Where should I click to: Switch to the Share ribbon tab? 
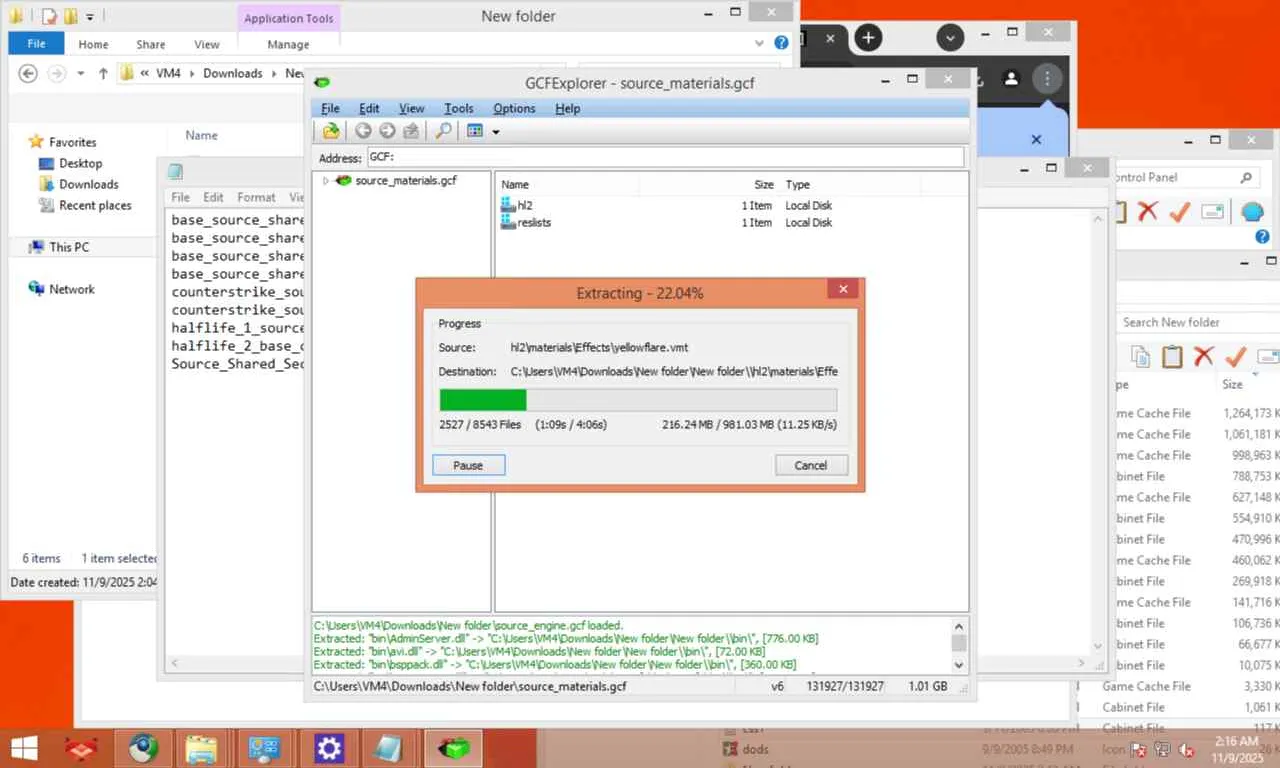pyautogui.click(x=151, y=44)
